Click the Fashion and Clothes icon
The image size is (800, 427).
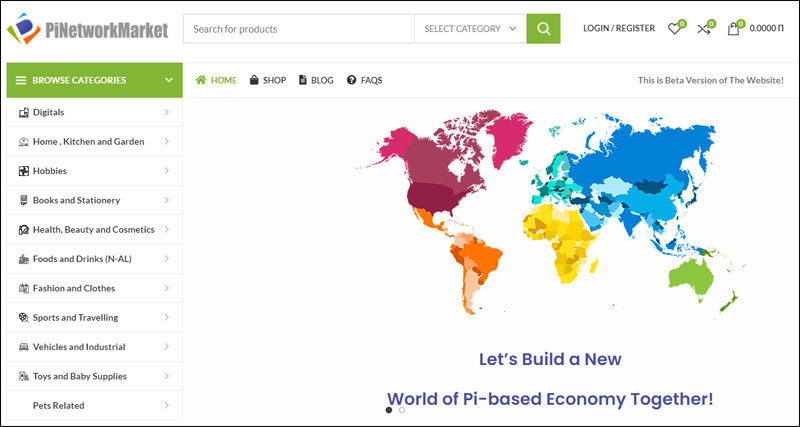[x=23, y=289]
